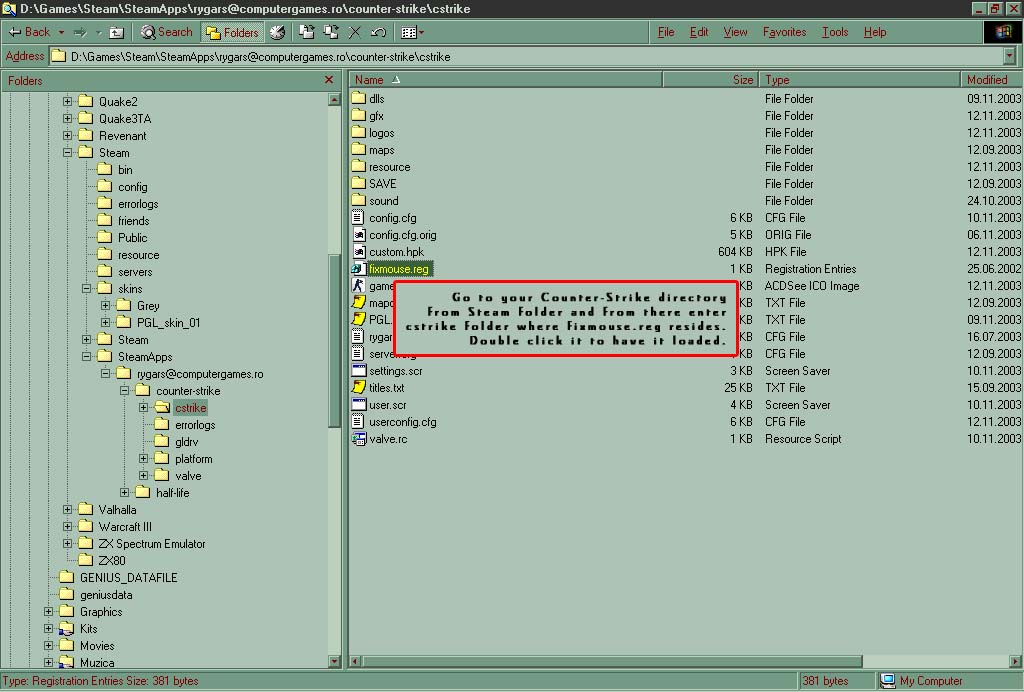This screenshot has height=692, width=1024.
Task: Expand the PGL_skin_01 tree node
Action: (105, 322)
